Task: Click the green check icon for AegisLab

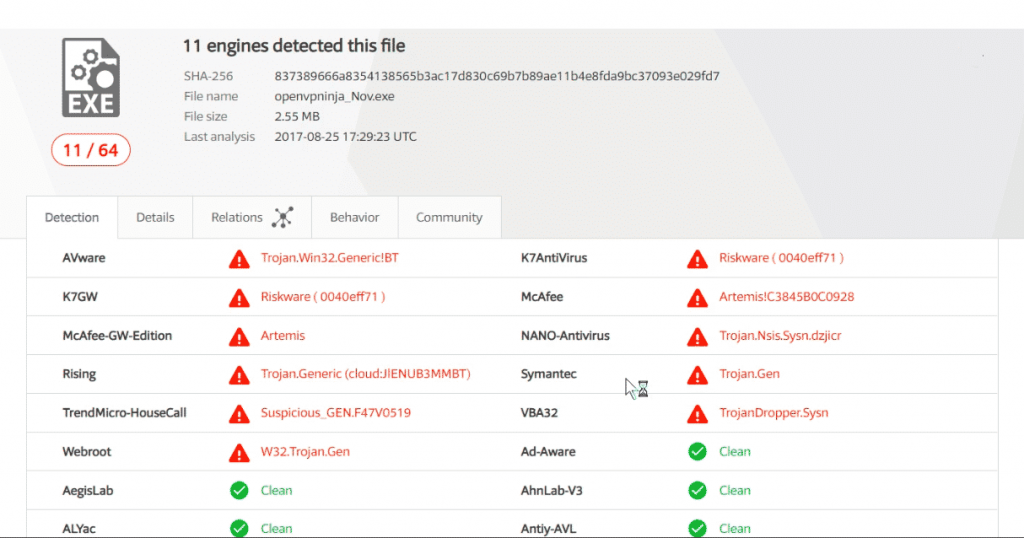Action: pos(239,490)
